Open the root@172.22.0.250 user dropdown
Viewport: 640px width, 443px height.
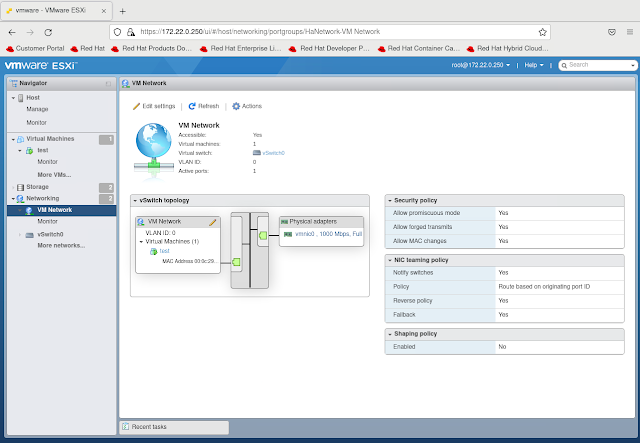tap(480, 65)
